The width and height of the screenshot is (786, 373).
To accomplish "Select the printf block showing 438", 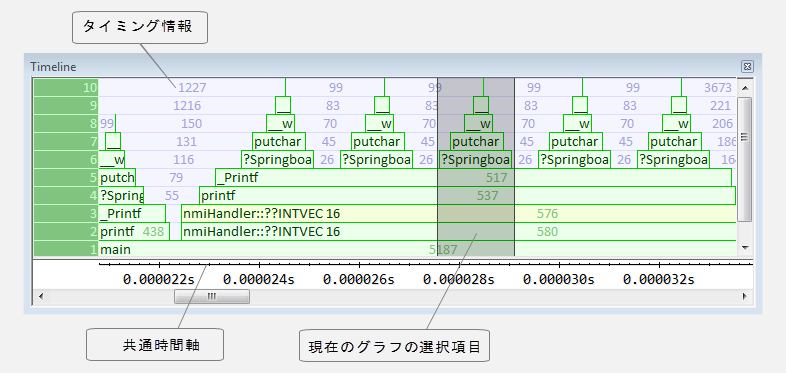I will 134,232.
